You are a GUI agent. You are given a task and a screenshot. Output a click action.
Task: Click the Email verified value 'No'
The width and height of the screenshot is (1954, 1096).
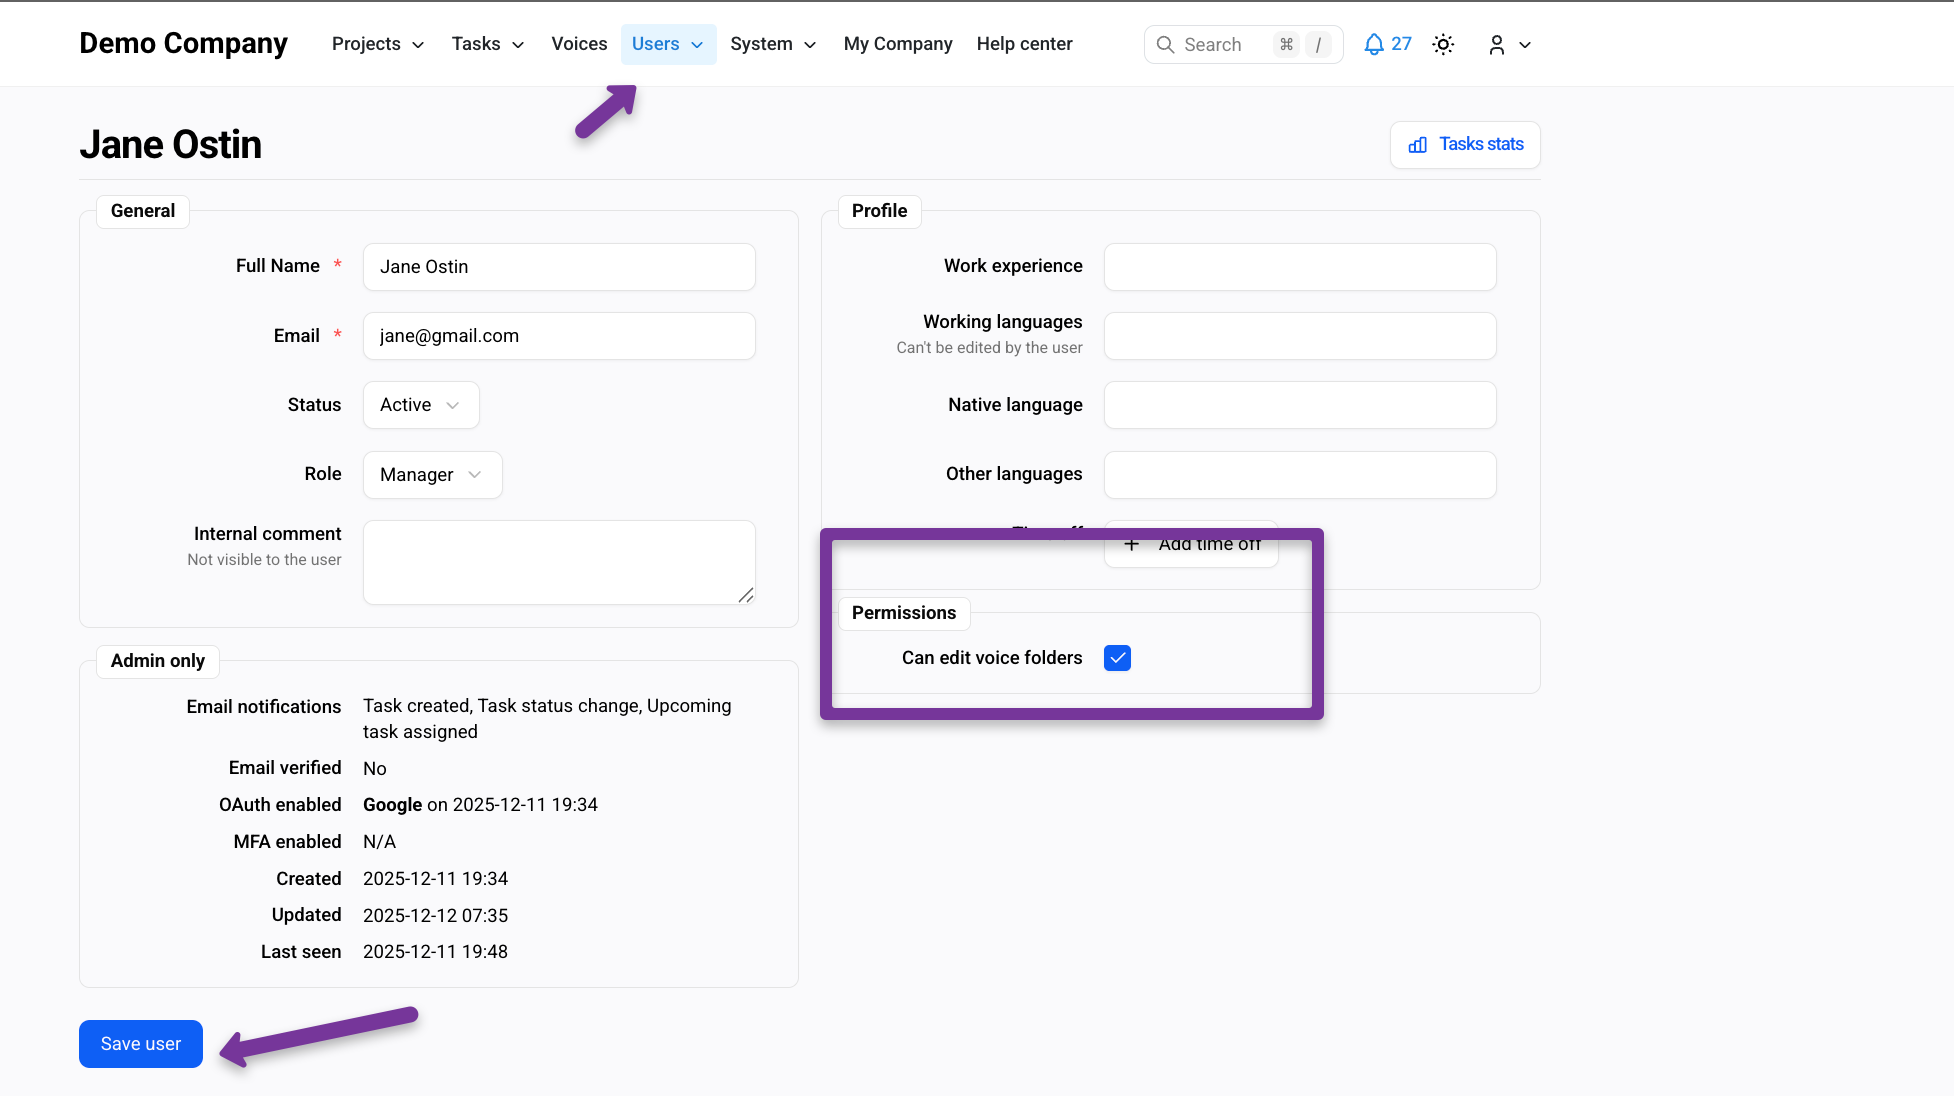tap(374, 769)
